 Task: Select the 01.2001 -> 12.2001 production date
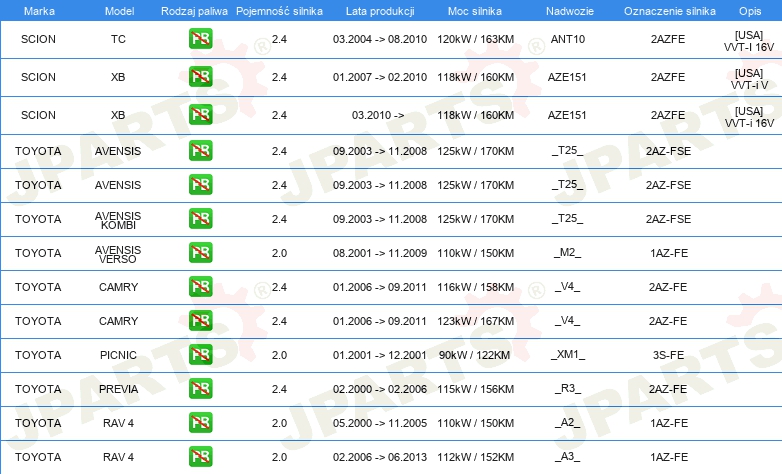[x=380, y=354]
